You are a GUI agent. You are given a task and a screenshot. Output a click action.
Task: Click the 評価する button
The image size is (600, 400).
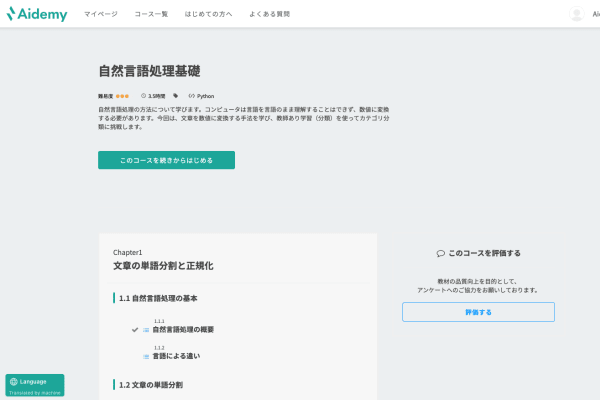[x=478, y=312]
